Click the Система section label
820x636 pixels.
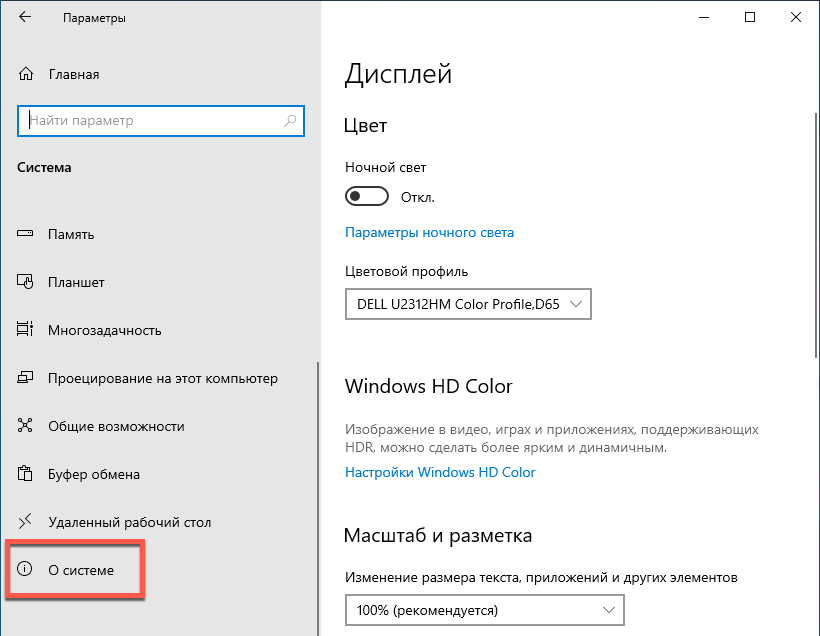(x=44, y=167)
